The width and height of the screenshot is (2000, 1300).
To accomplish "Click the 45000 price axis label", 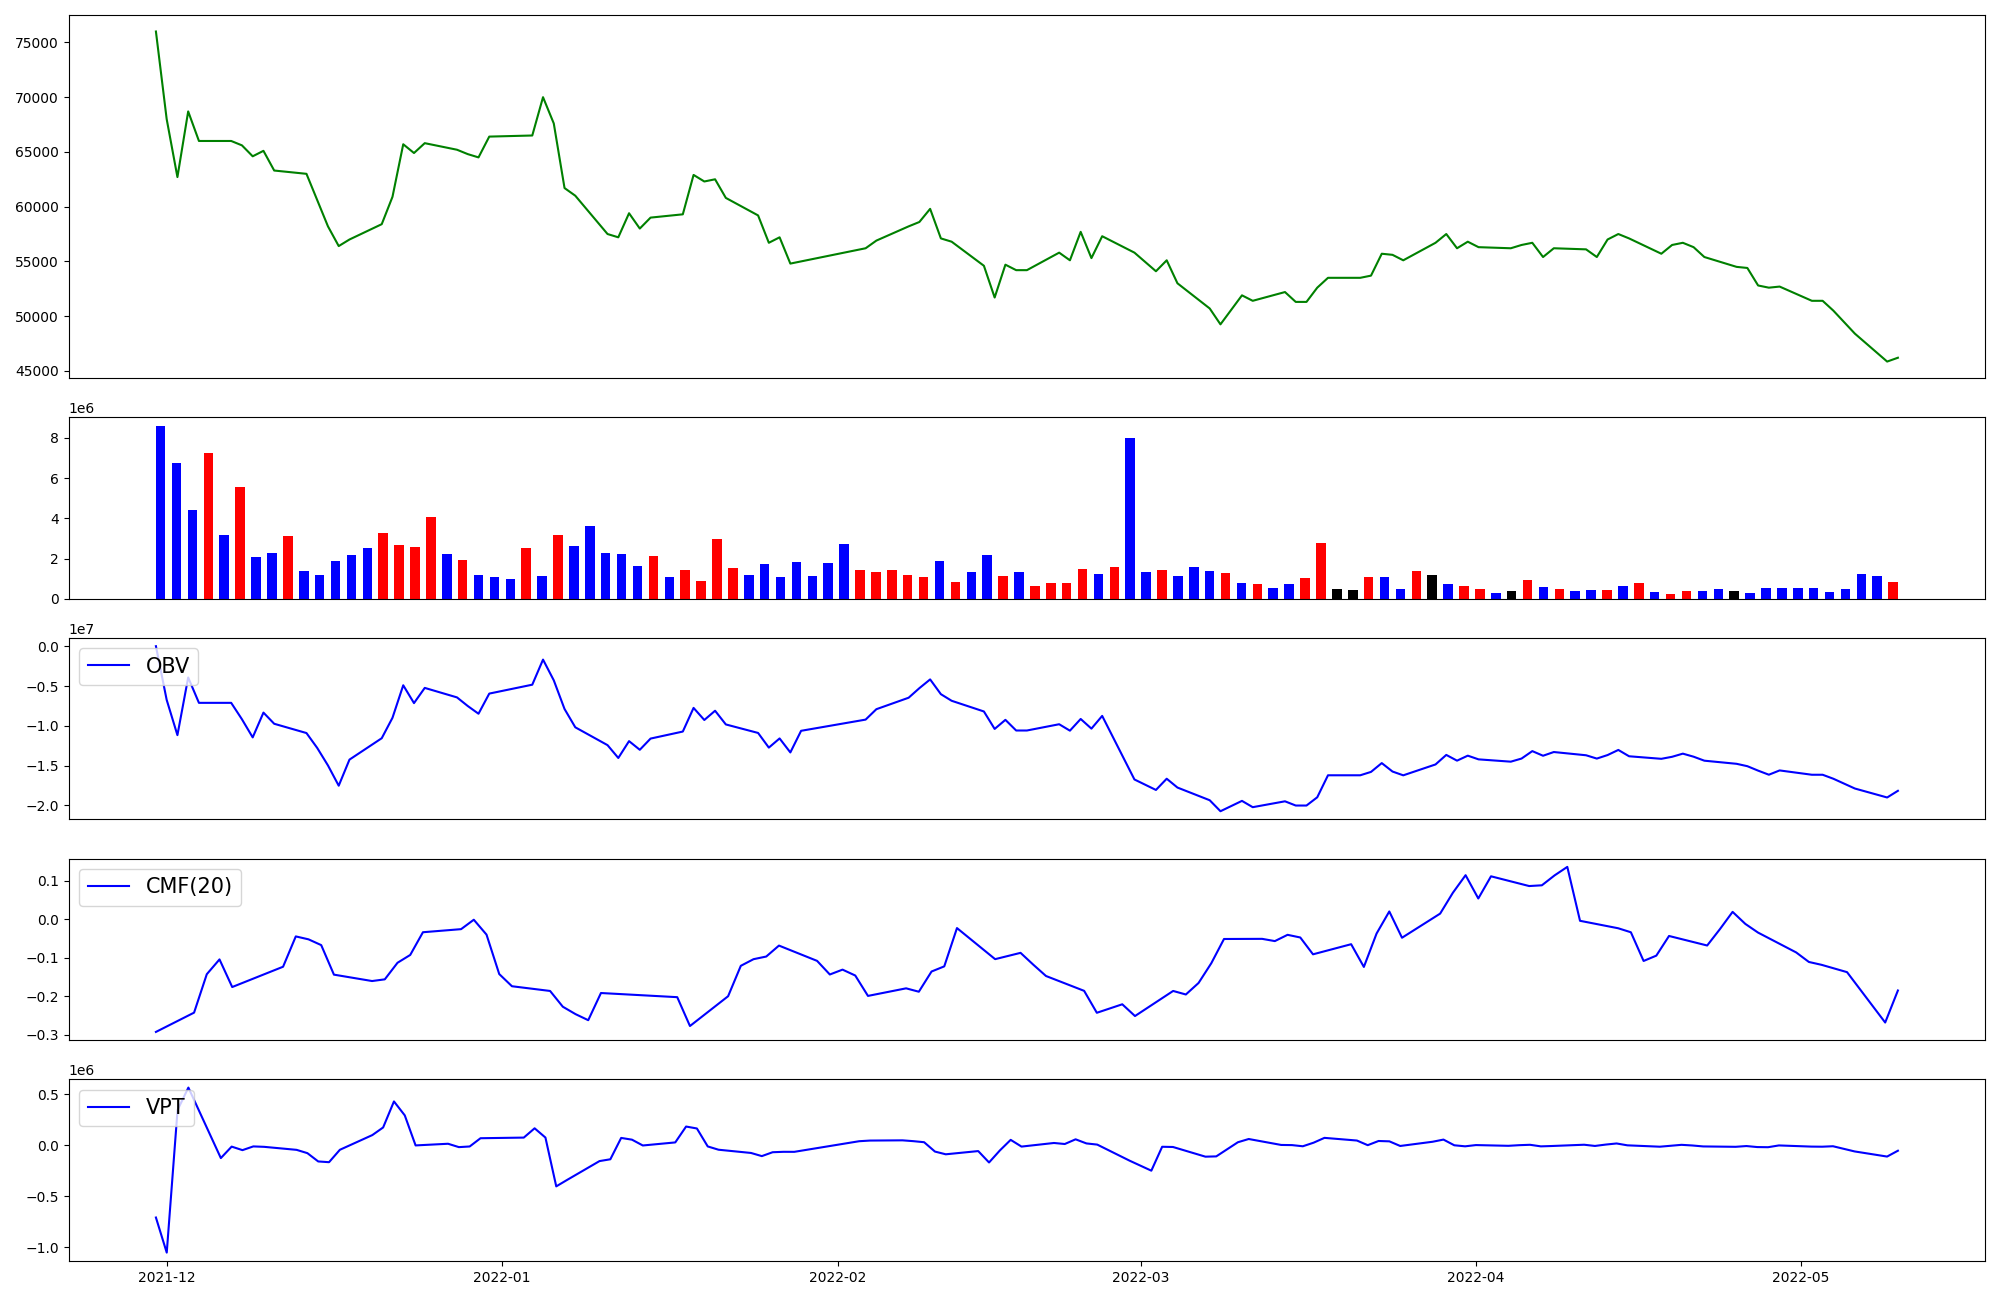I will point(36,372).
